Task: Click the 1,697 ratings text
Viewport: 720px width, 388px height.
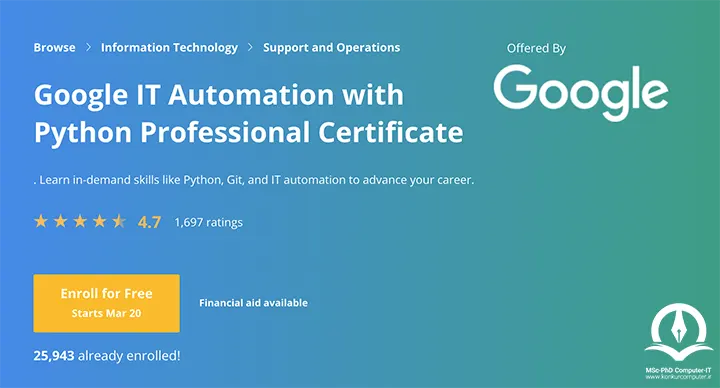Action: tap(208, 222)
